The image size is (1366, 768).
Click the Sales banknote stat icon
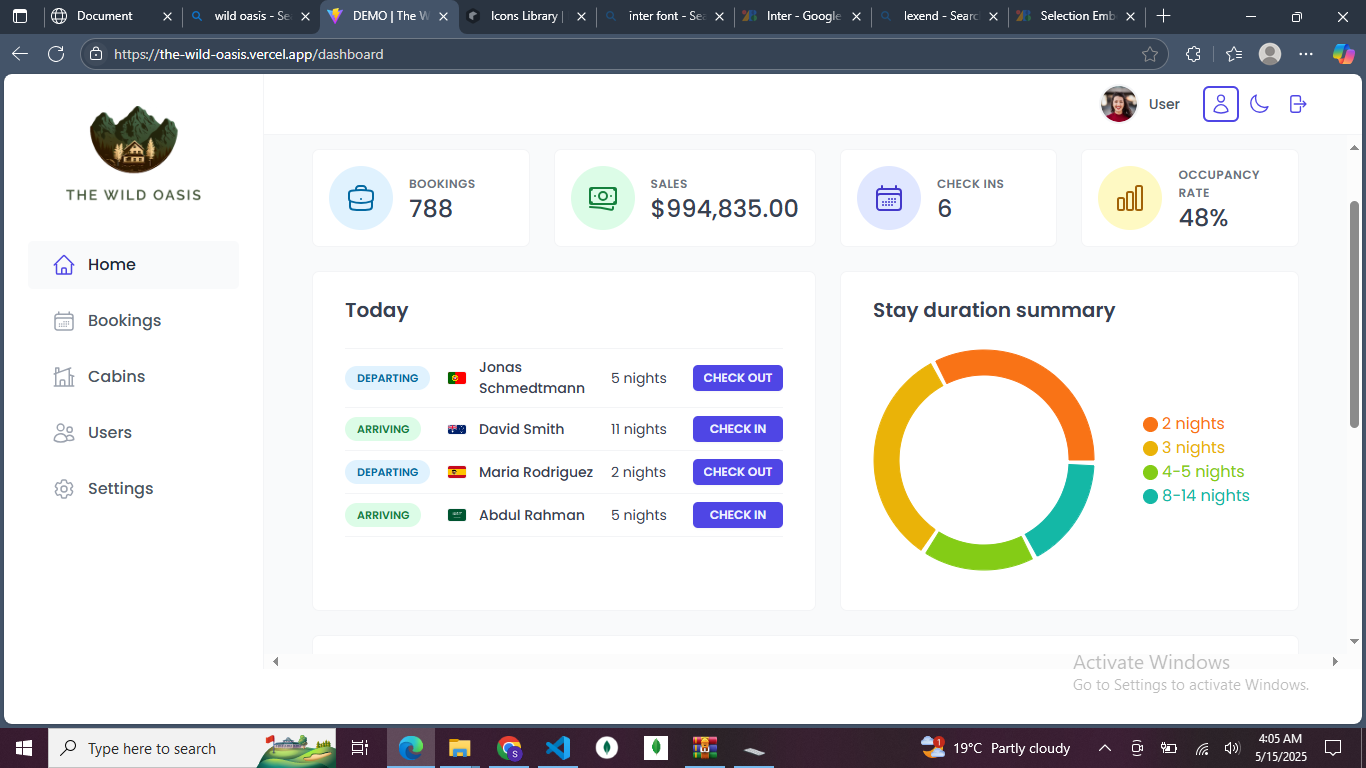point(602,198)
